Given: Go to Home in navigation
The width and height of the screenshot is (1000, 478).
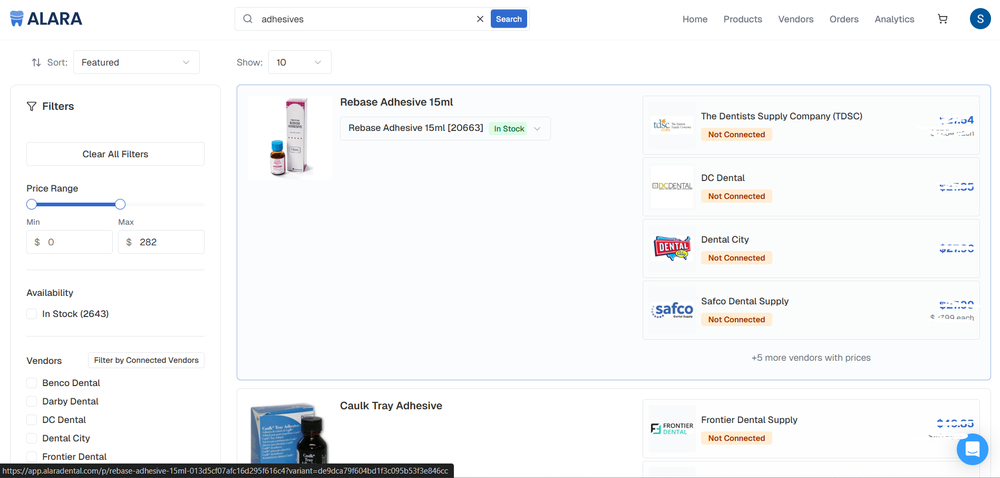Looking at the screenshot, I should point(695,19).
